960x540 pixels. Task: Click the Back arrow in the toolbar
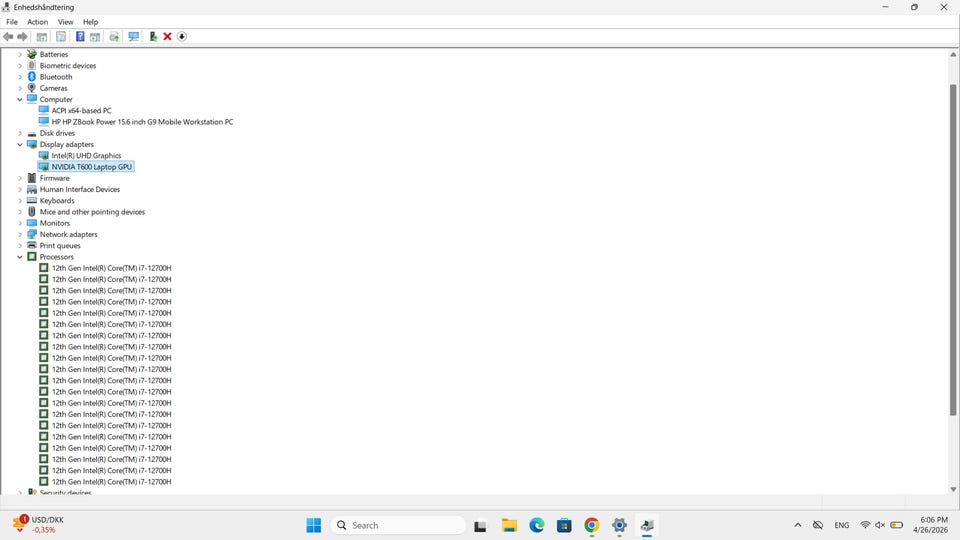click(8, 37)
